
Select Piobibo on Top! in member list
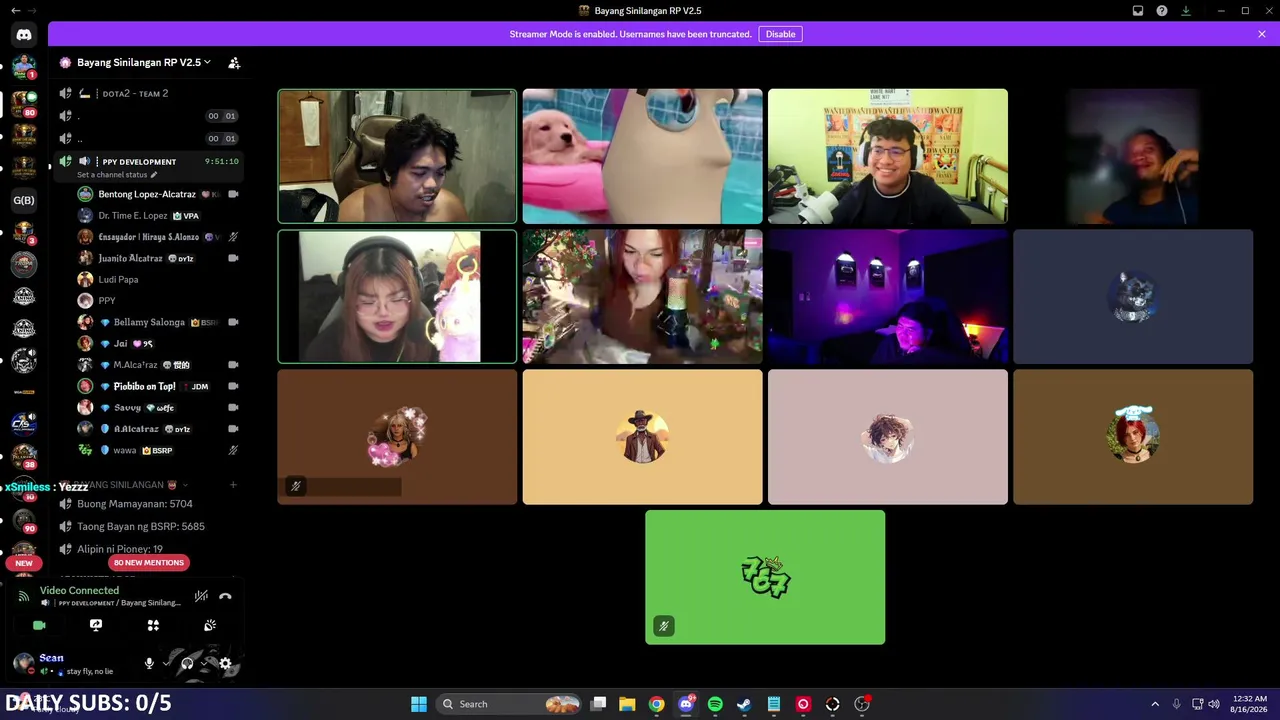click(x=158, y=386)
